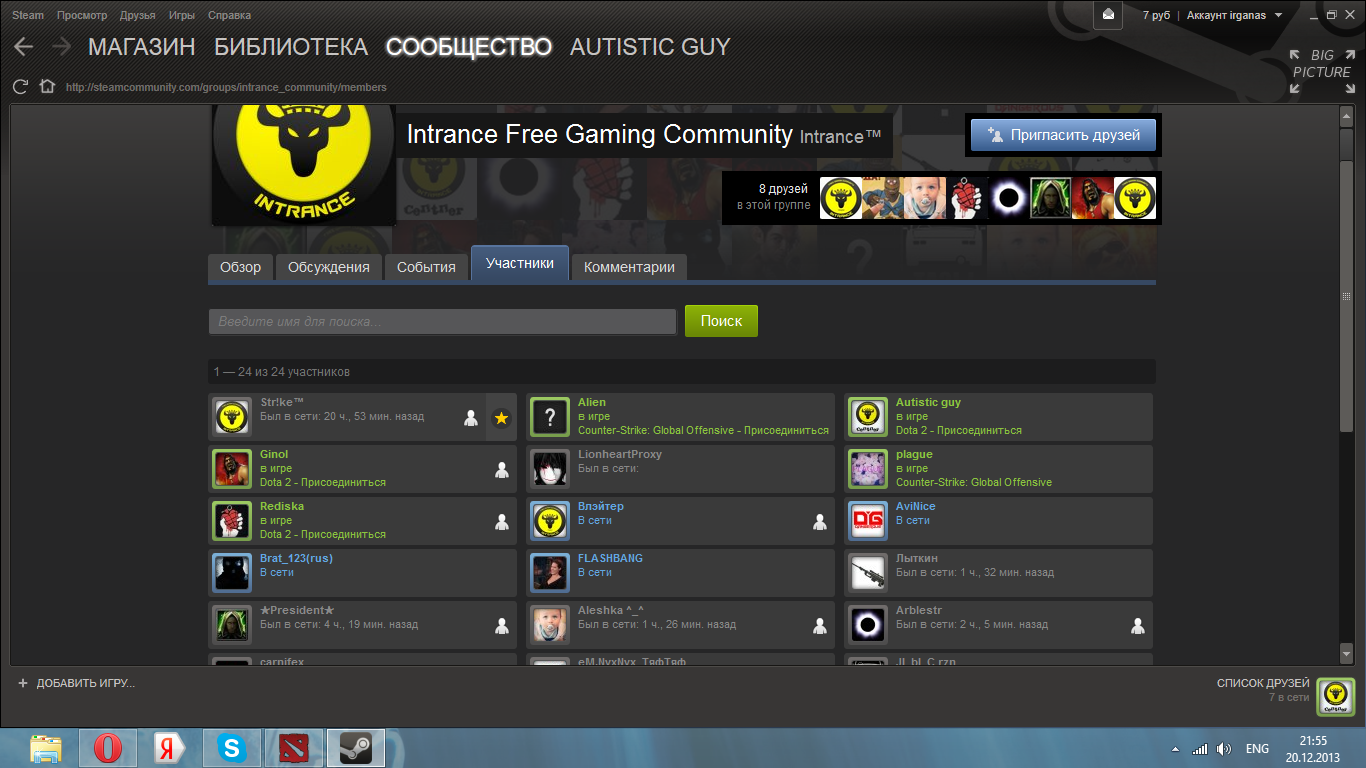1366x768 pixels.
Task: Click the friend icon on Влэйтер row
Action: [820, 522]
